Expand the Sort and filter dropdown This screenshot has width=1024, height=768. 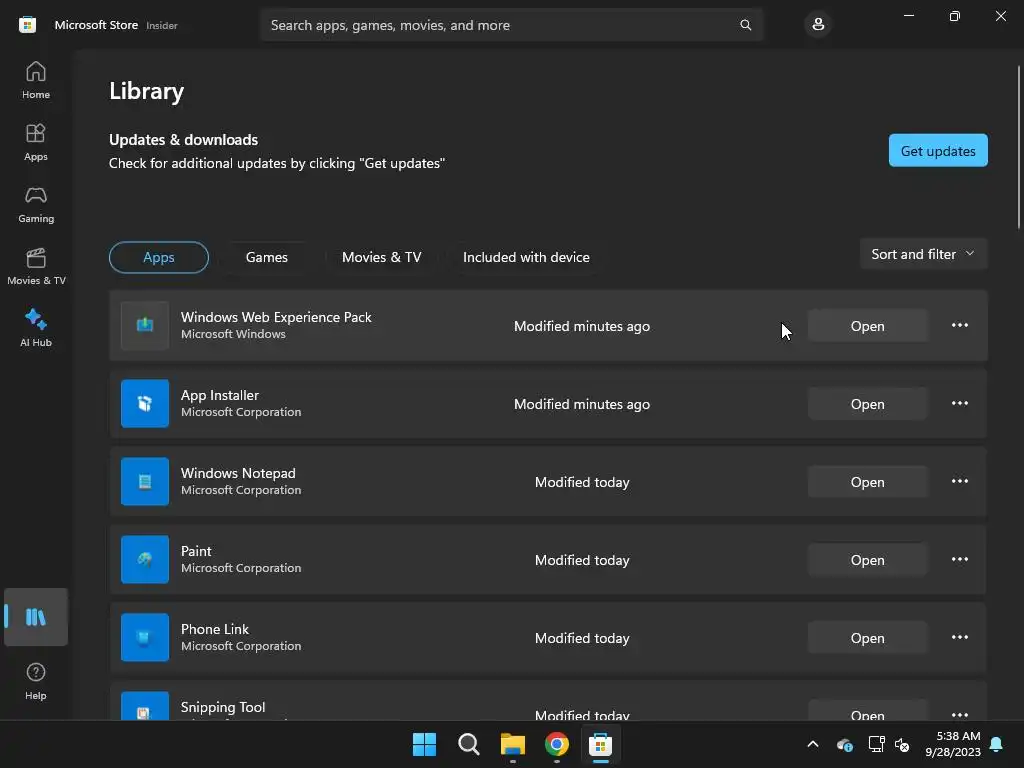923,254
